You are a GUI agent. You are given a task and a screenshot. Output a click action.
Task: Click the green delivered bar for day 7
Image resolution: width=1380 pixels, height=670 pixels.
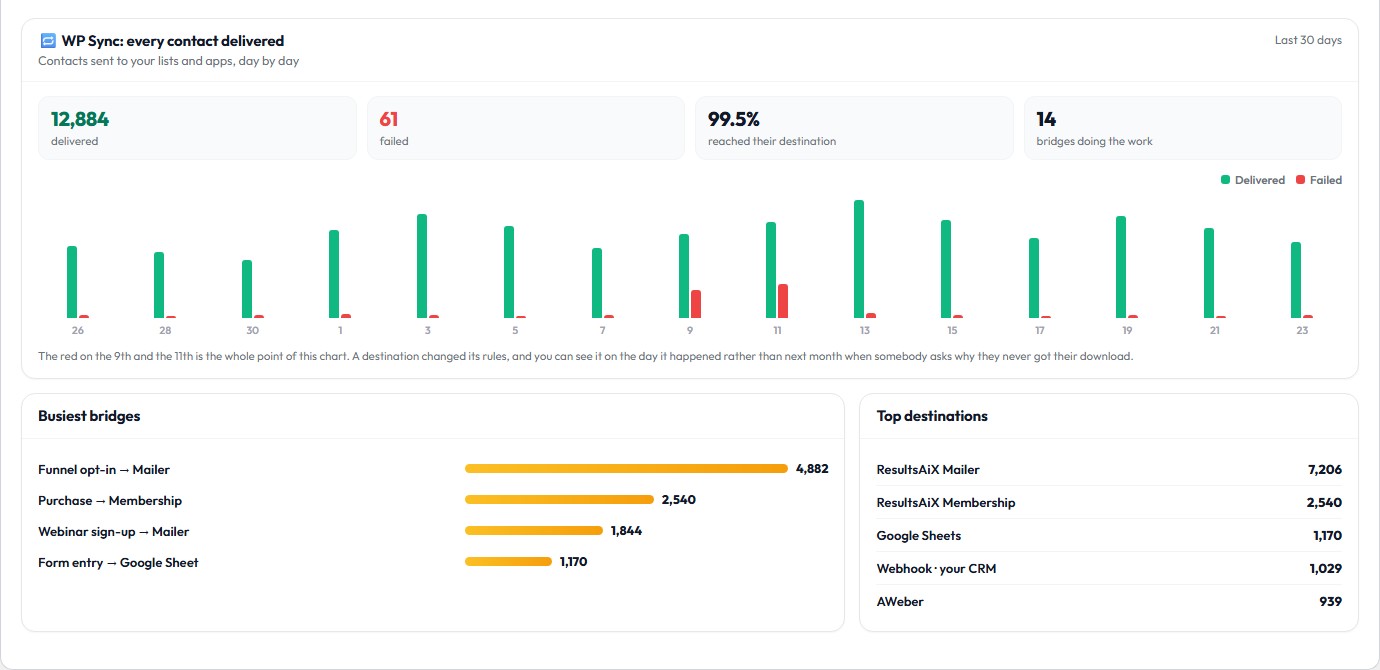click(597, 283)
